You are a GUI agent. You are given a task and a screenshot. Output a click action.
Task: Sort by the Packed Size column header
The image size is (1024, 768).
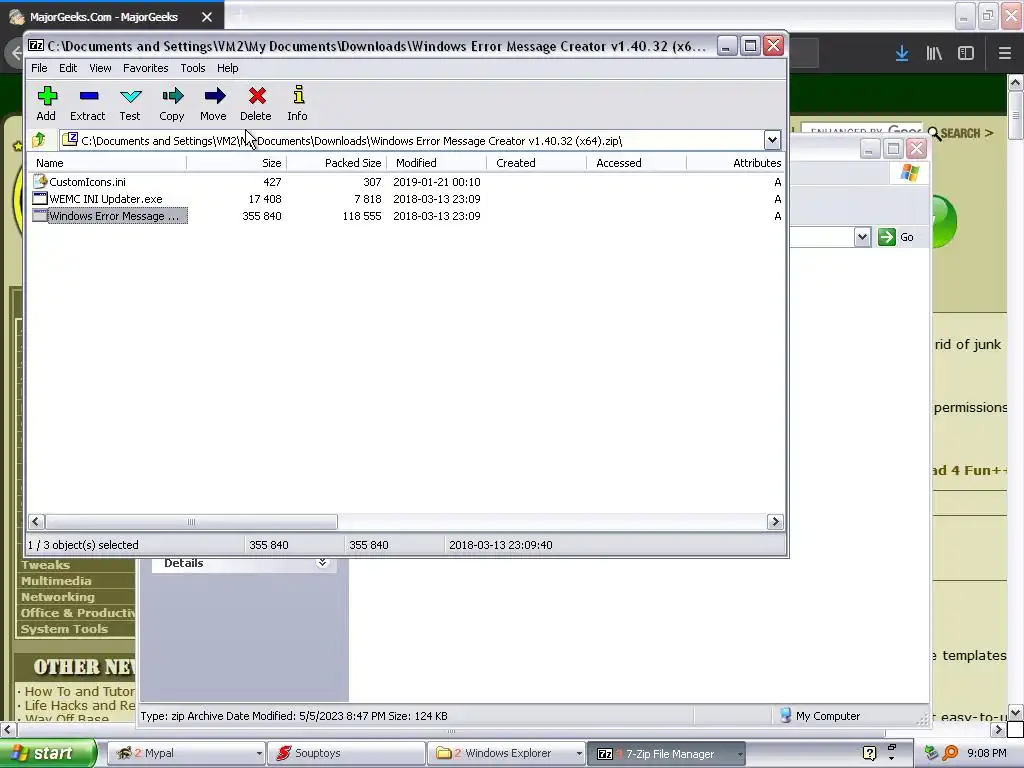pos(337,163)
